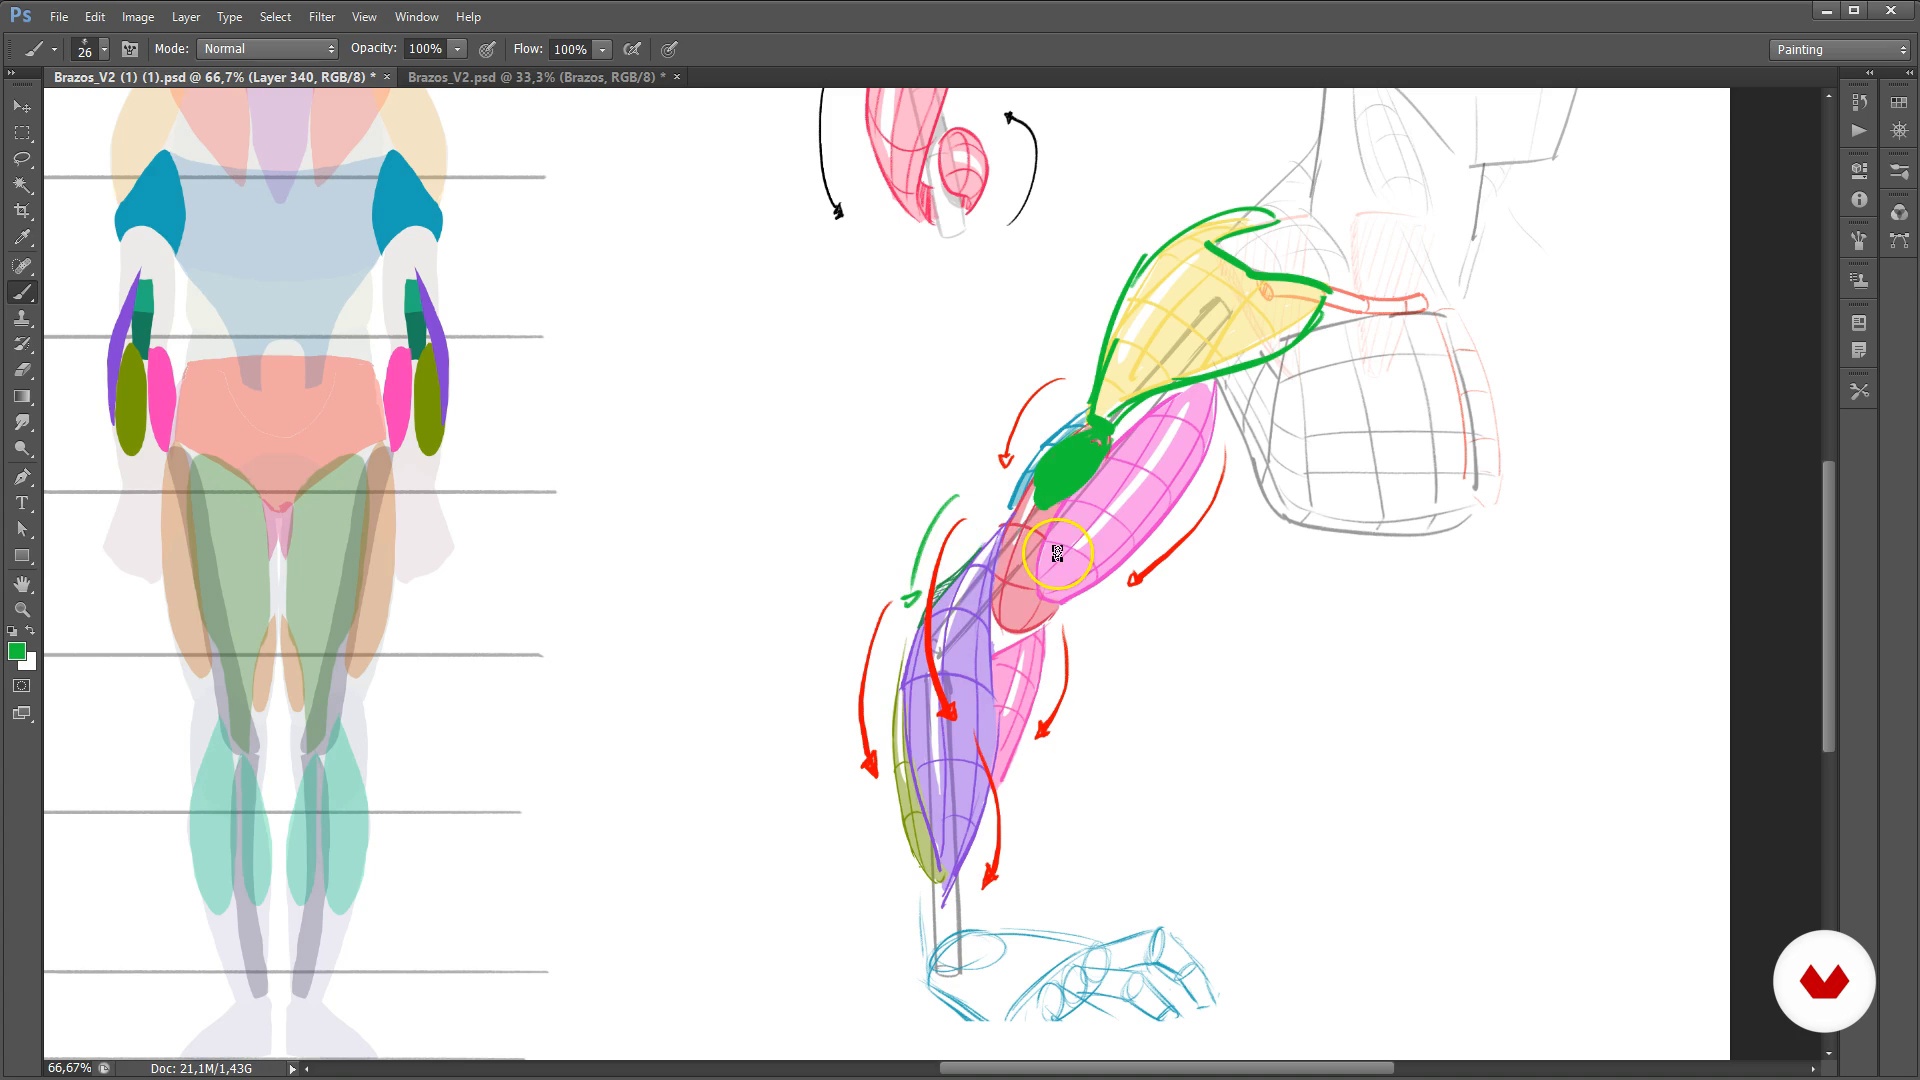Select the Eyedropper tool
Viewport: 1920px width, 1080px height.
click(x=22, y=238)
